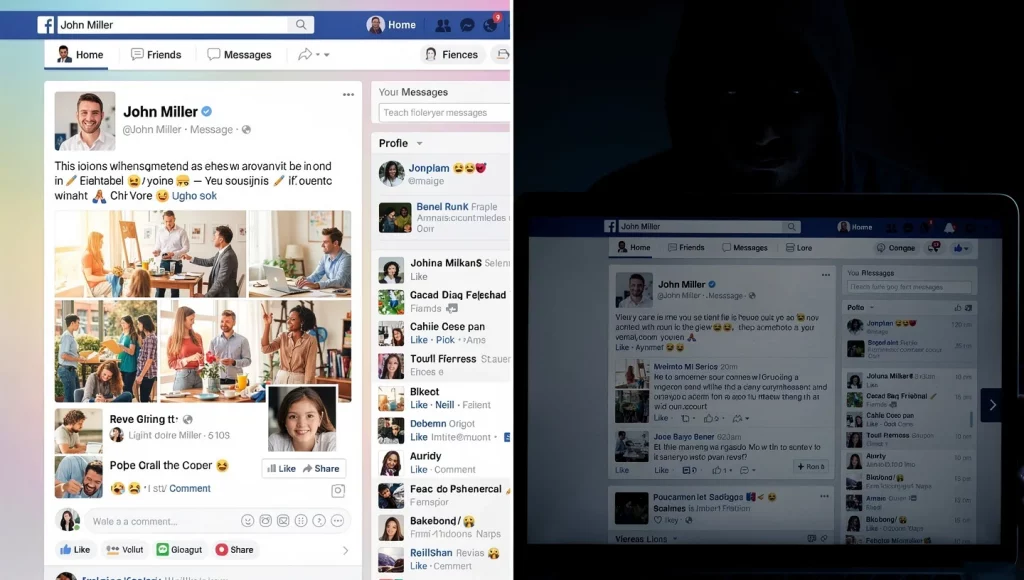1024x580 pixels.
Task: Open John Miller's profile picture in the bright page
Action: [x=85, y=121]
